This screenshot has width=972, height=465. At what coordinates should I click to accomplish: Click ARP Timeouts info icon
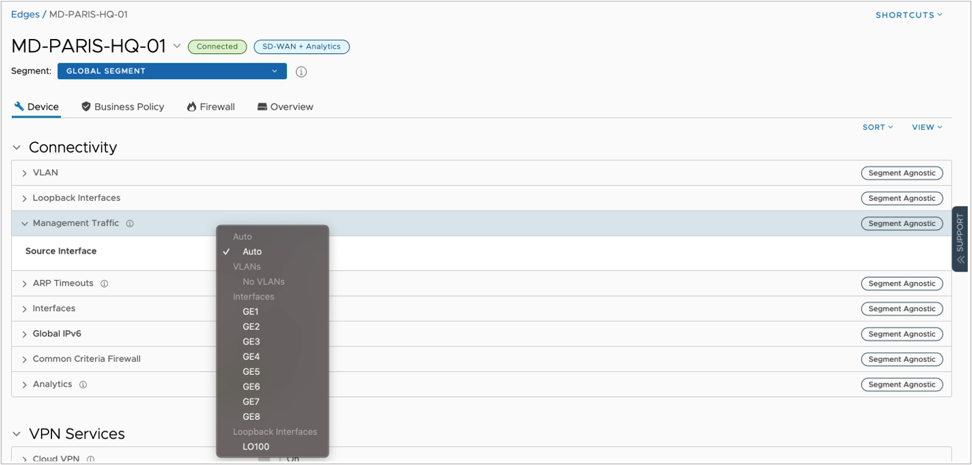104,284
